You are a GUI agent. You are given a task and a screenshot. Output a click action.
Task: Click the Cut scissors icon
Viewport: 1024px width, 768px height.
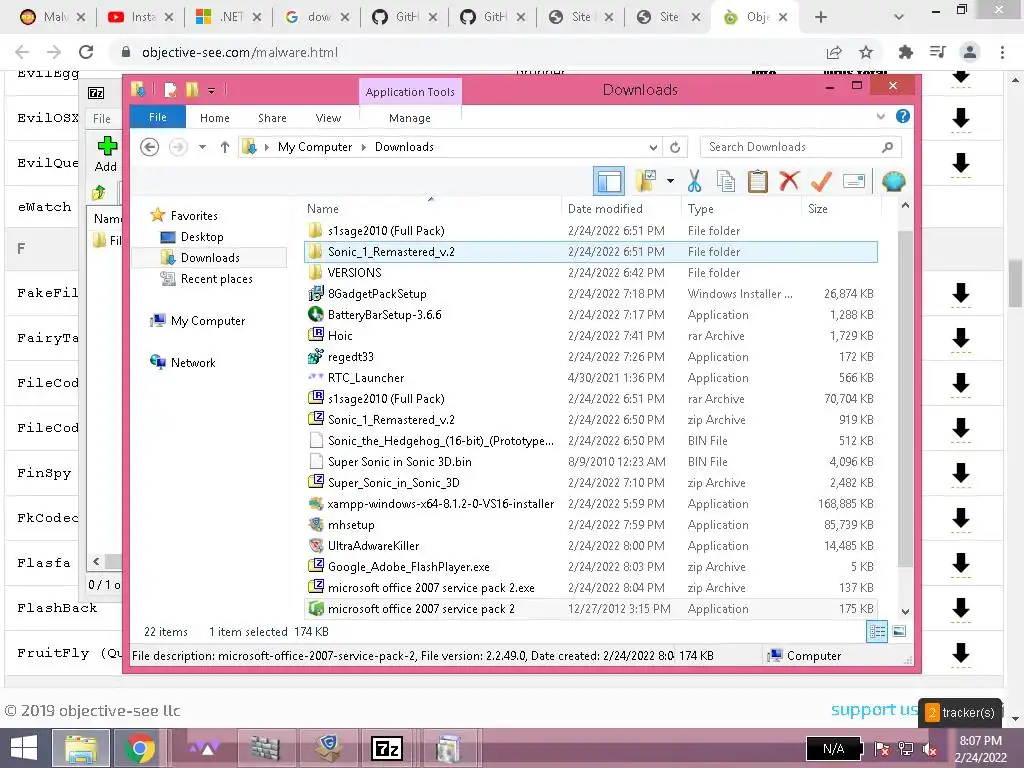point(694,181)
